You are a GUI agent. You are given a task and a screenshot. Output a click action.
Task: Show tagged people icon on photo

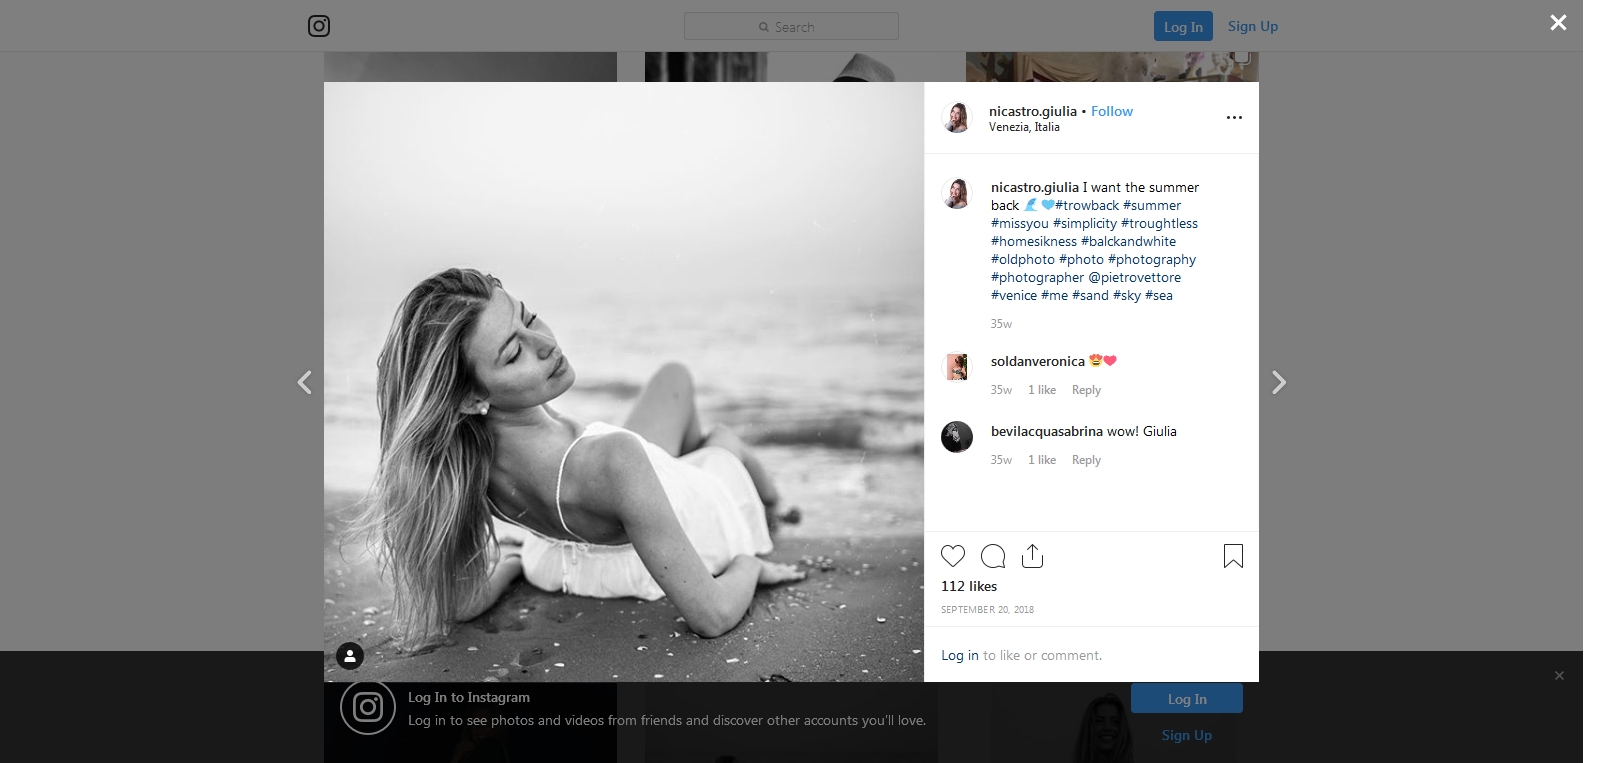click(x=350, y=656)
